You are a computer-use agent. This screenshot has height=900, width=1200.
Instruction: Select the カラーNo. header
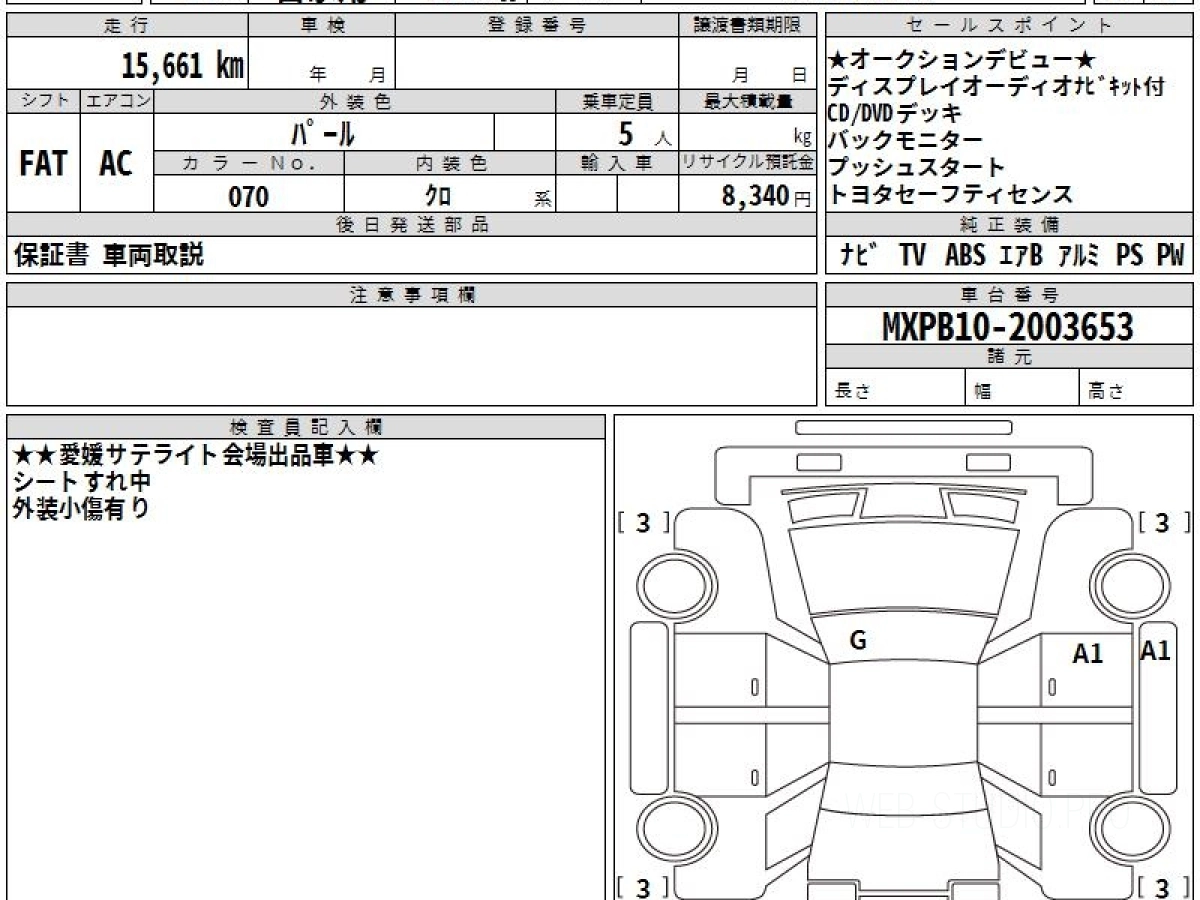point(249,164)
